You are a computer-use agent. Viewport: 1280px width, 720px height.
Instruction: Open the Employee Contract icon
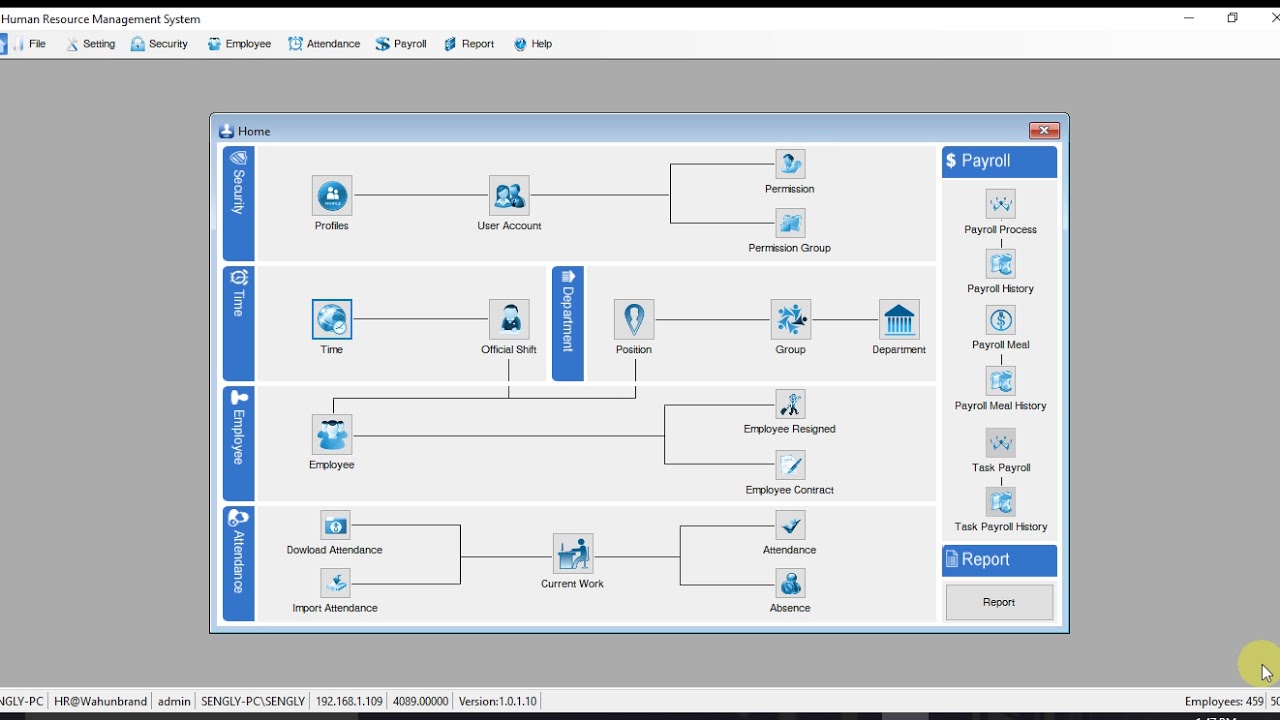[790, 465]
